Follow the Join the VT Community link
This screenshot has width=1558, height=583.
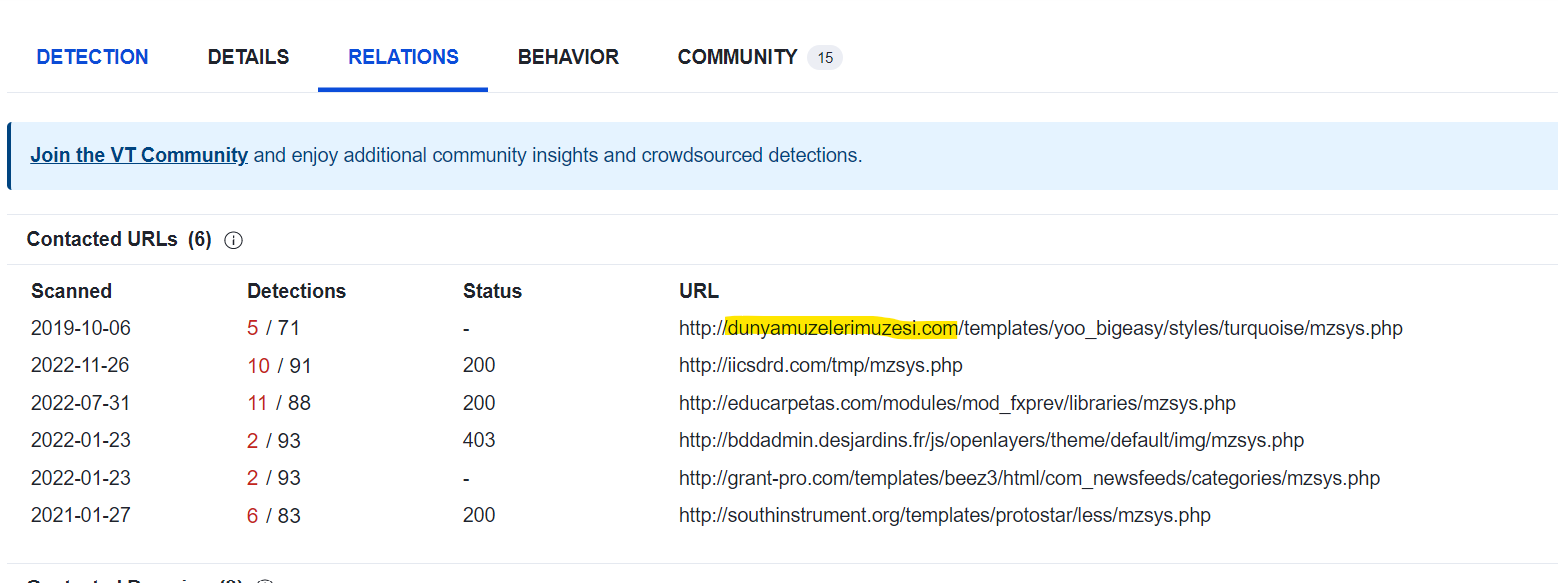(139, 155)
